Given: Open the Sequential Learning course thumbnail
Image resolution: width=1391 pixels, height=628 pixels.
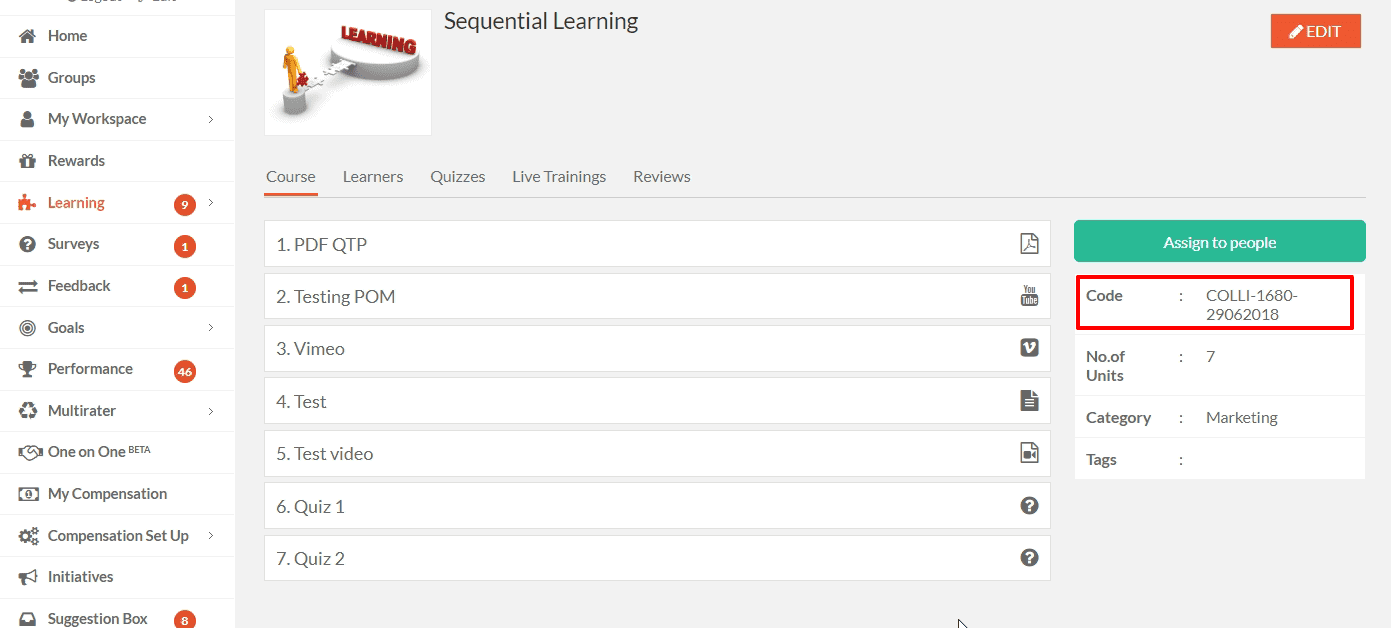Looking at the screenshot, I should 348,72.
